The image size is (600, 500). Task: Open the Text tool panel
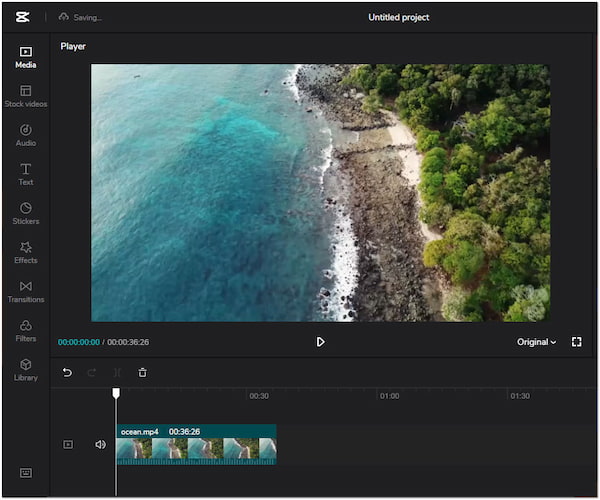(25, 174)
